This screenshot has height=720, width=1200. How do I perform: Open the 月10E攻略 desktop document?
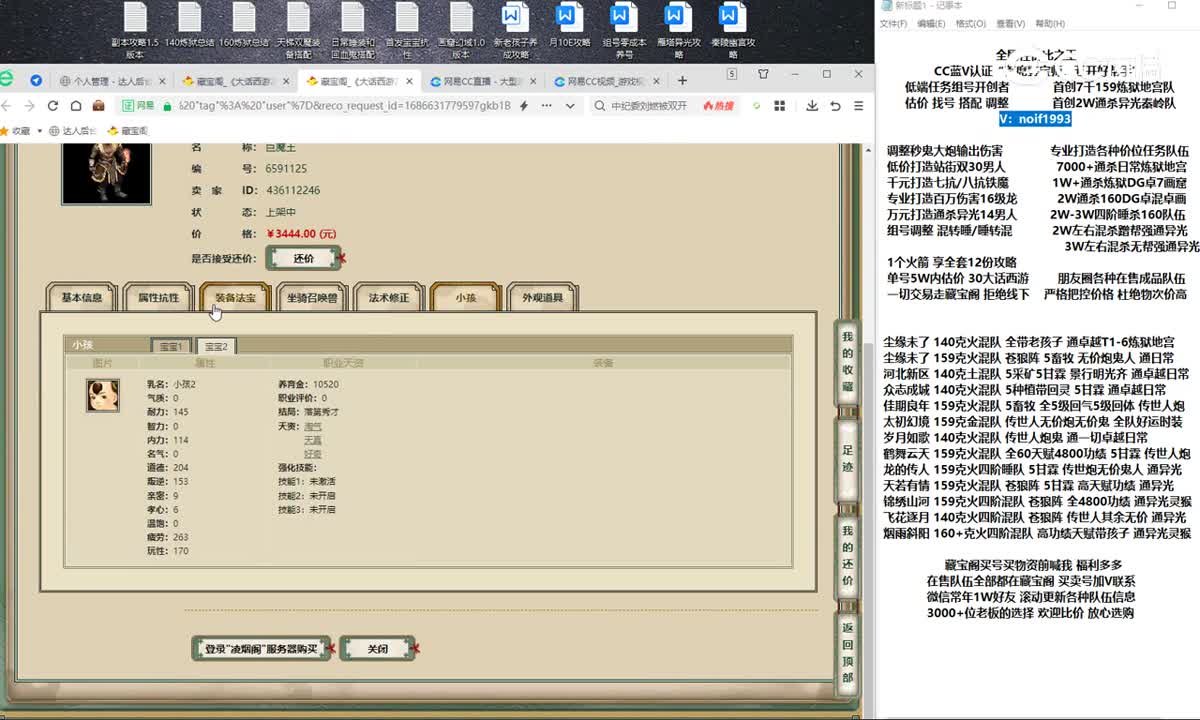pyautogui.click(x=566, y=30)
